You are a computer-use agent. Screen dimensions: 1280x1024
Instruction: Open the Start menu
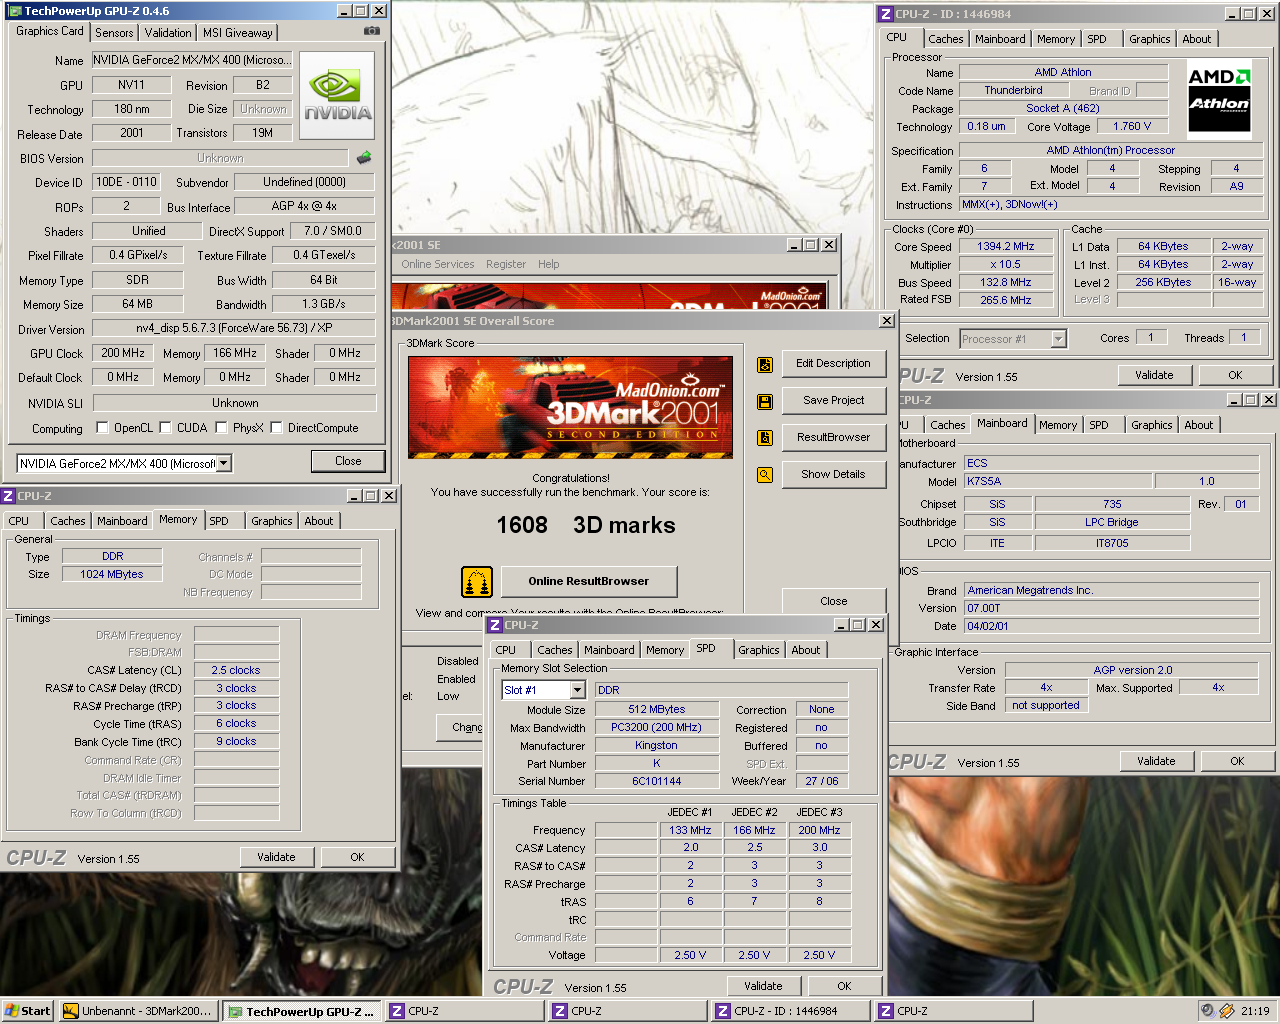coord(28,1011)
